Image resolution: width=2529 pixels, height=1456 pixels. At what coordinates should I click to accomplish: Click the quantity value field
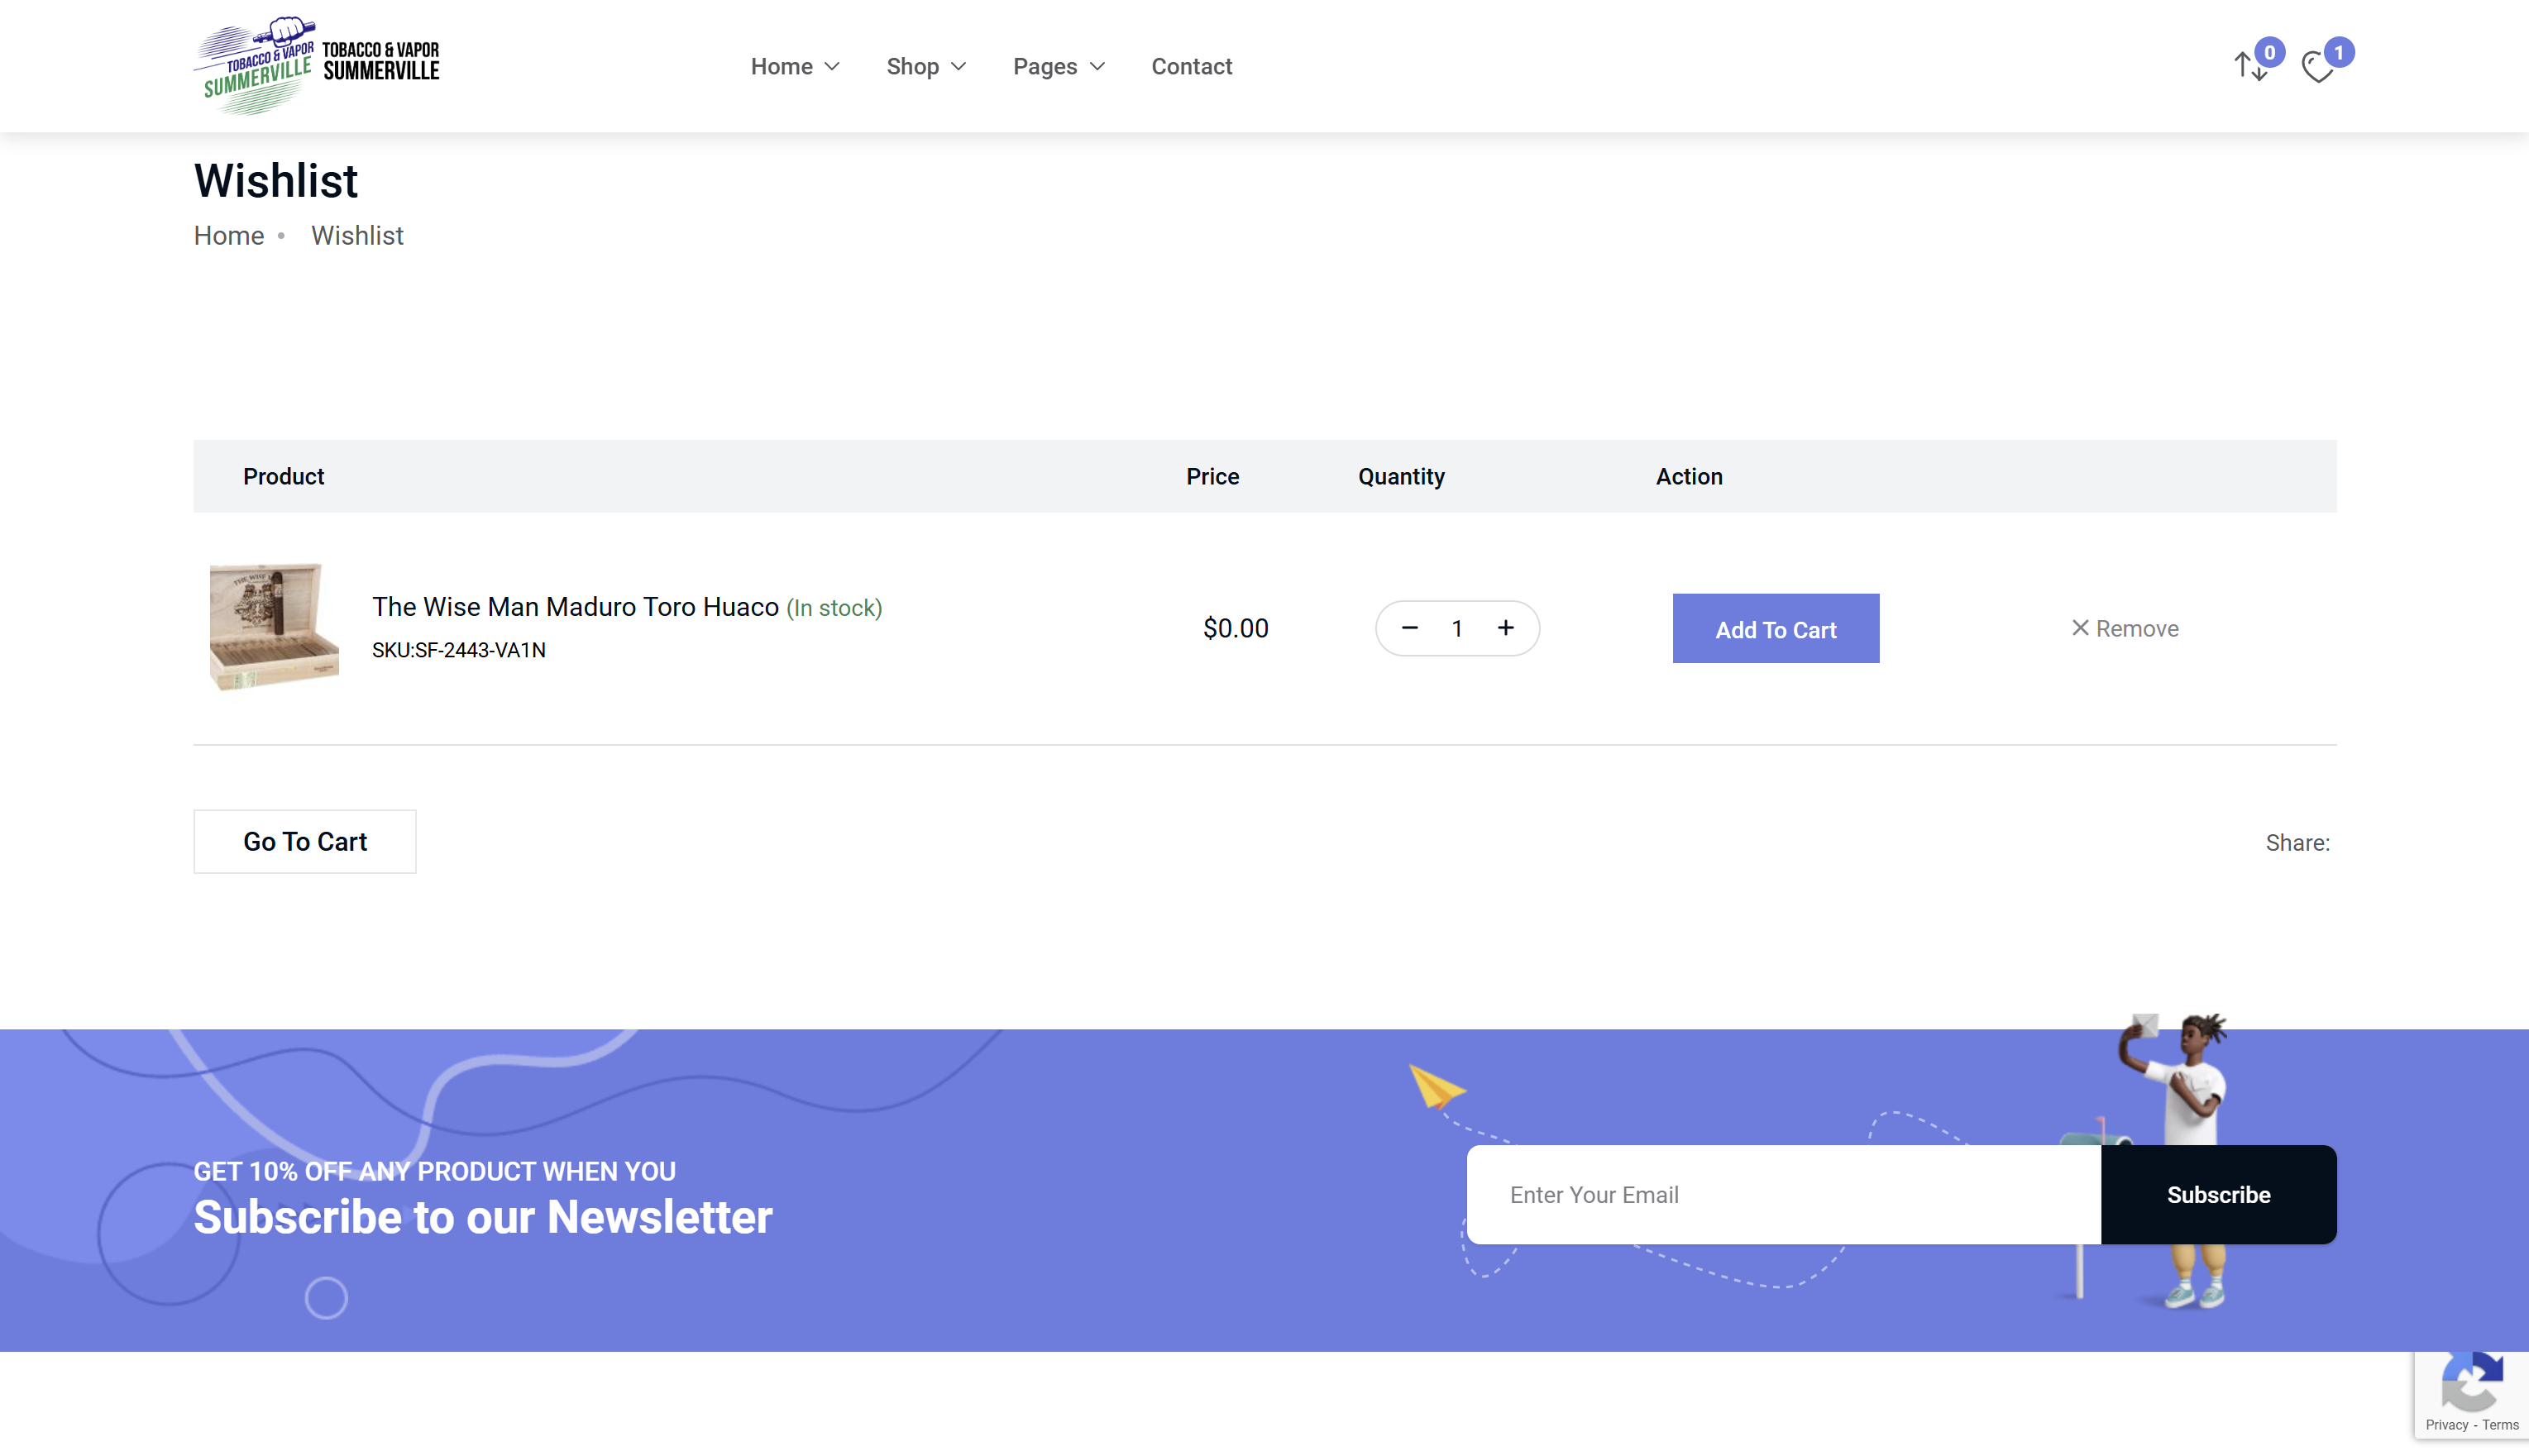[1457, 628]
